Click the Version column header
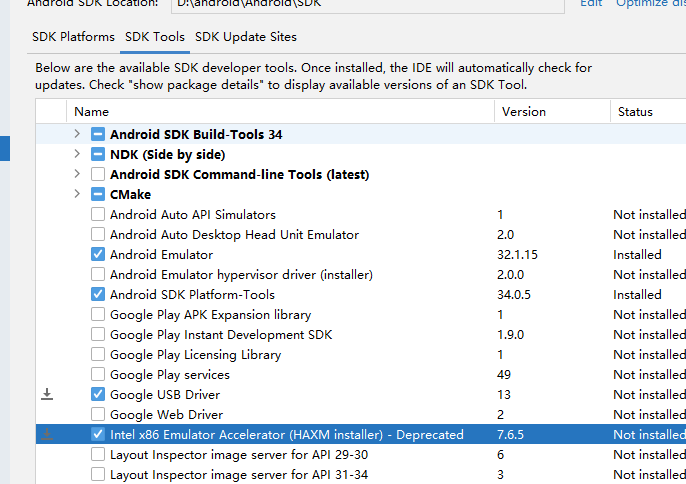 coord(553,112)
